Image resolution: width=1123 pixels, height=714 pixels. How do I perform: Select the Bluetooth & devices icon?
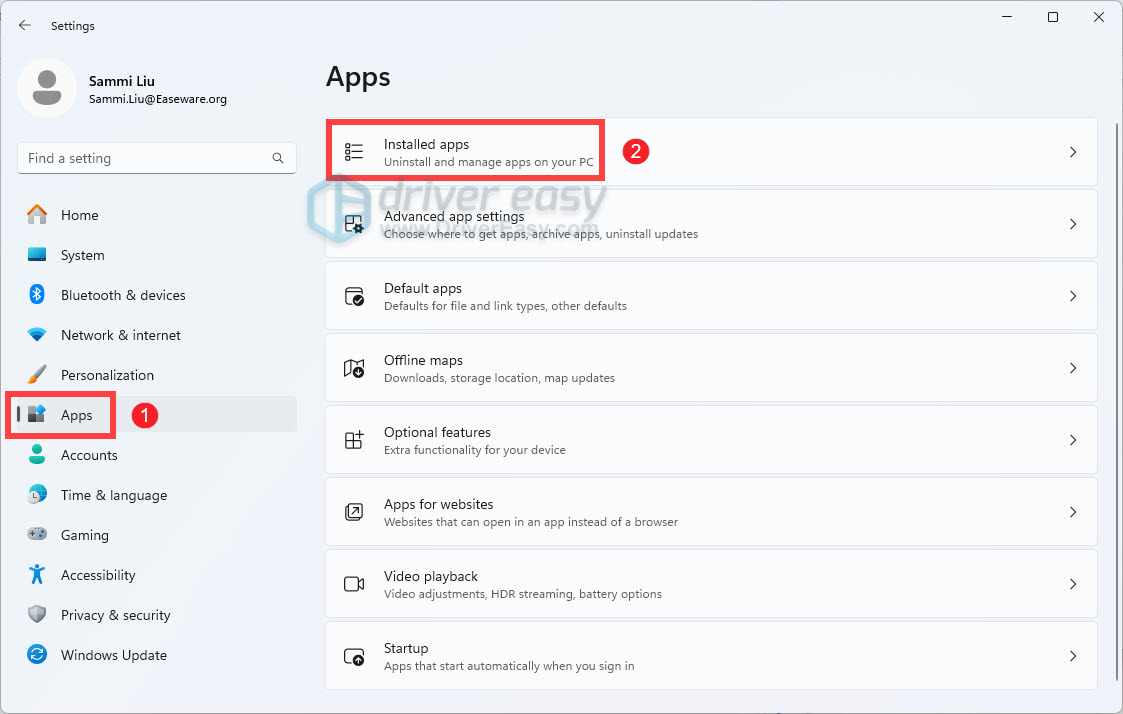38,294
